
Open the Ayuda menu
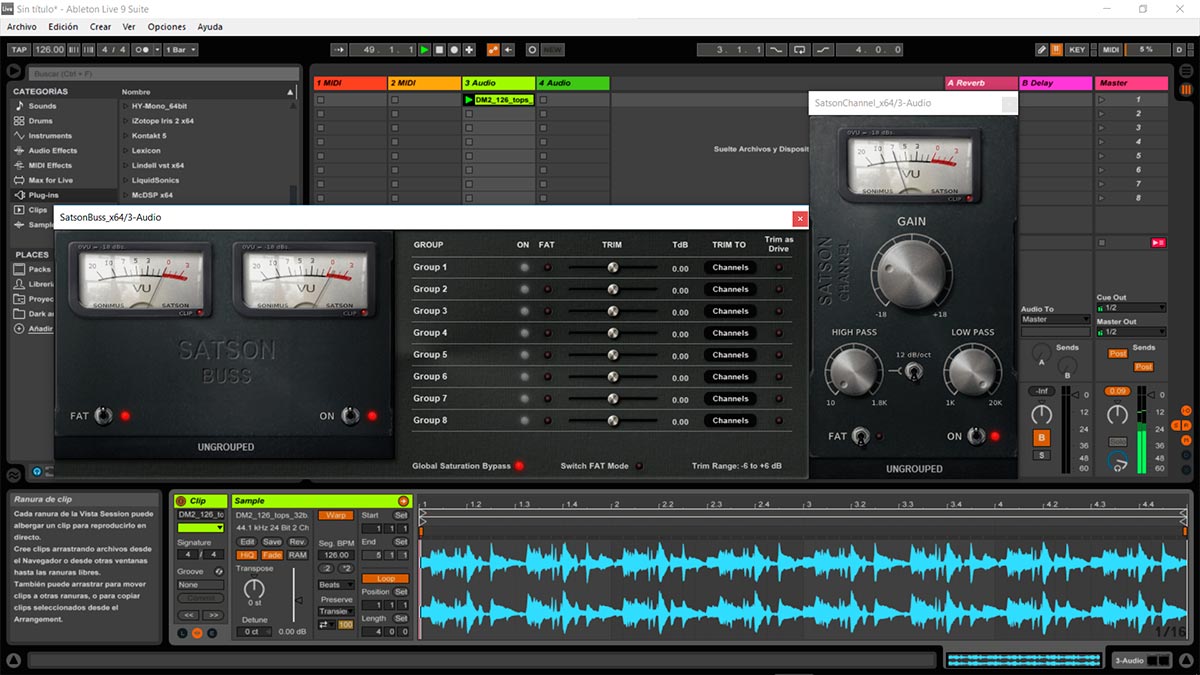tap(210, 27)
